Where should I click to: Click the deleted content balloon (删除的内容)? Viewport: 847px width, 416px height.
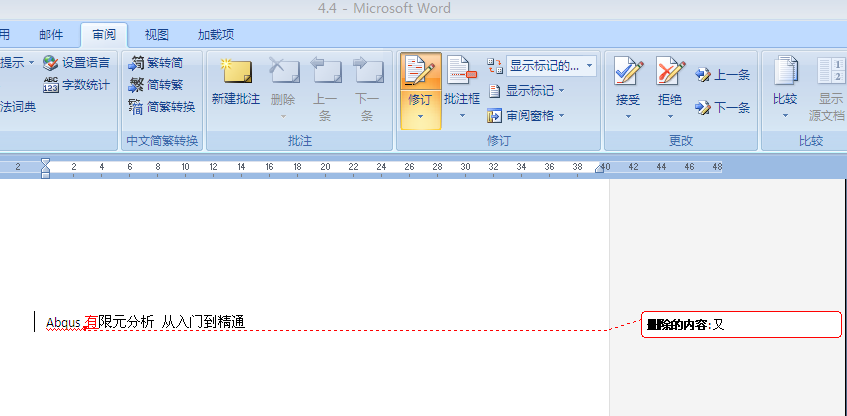[x=741, y=325]
